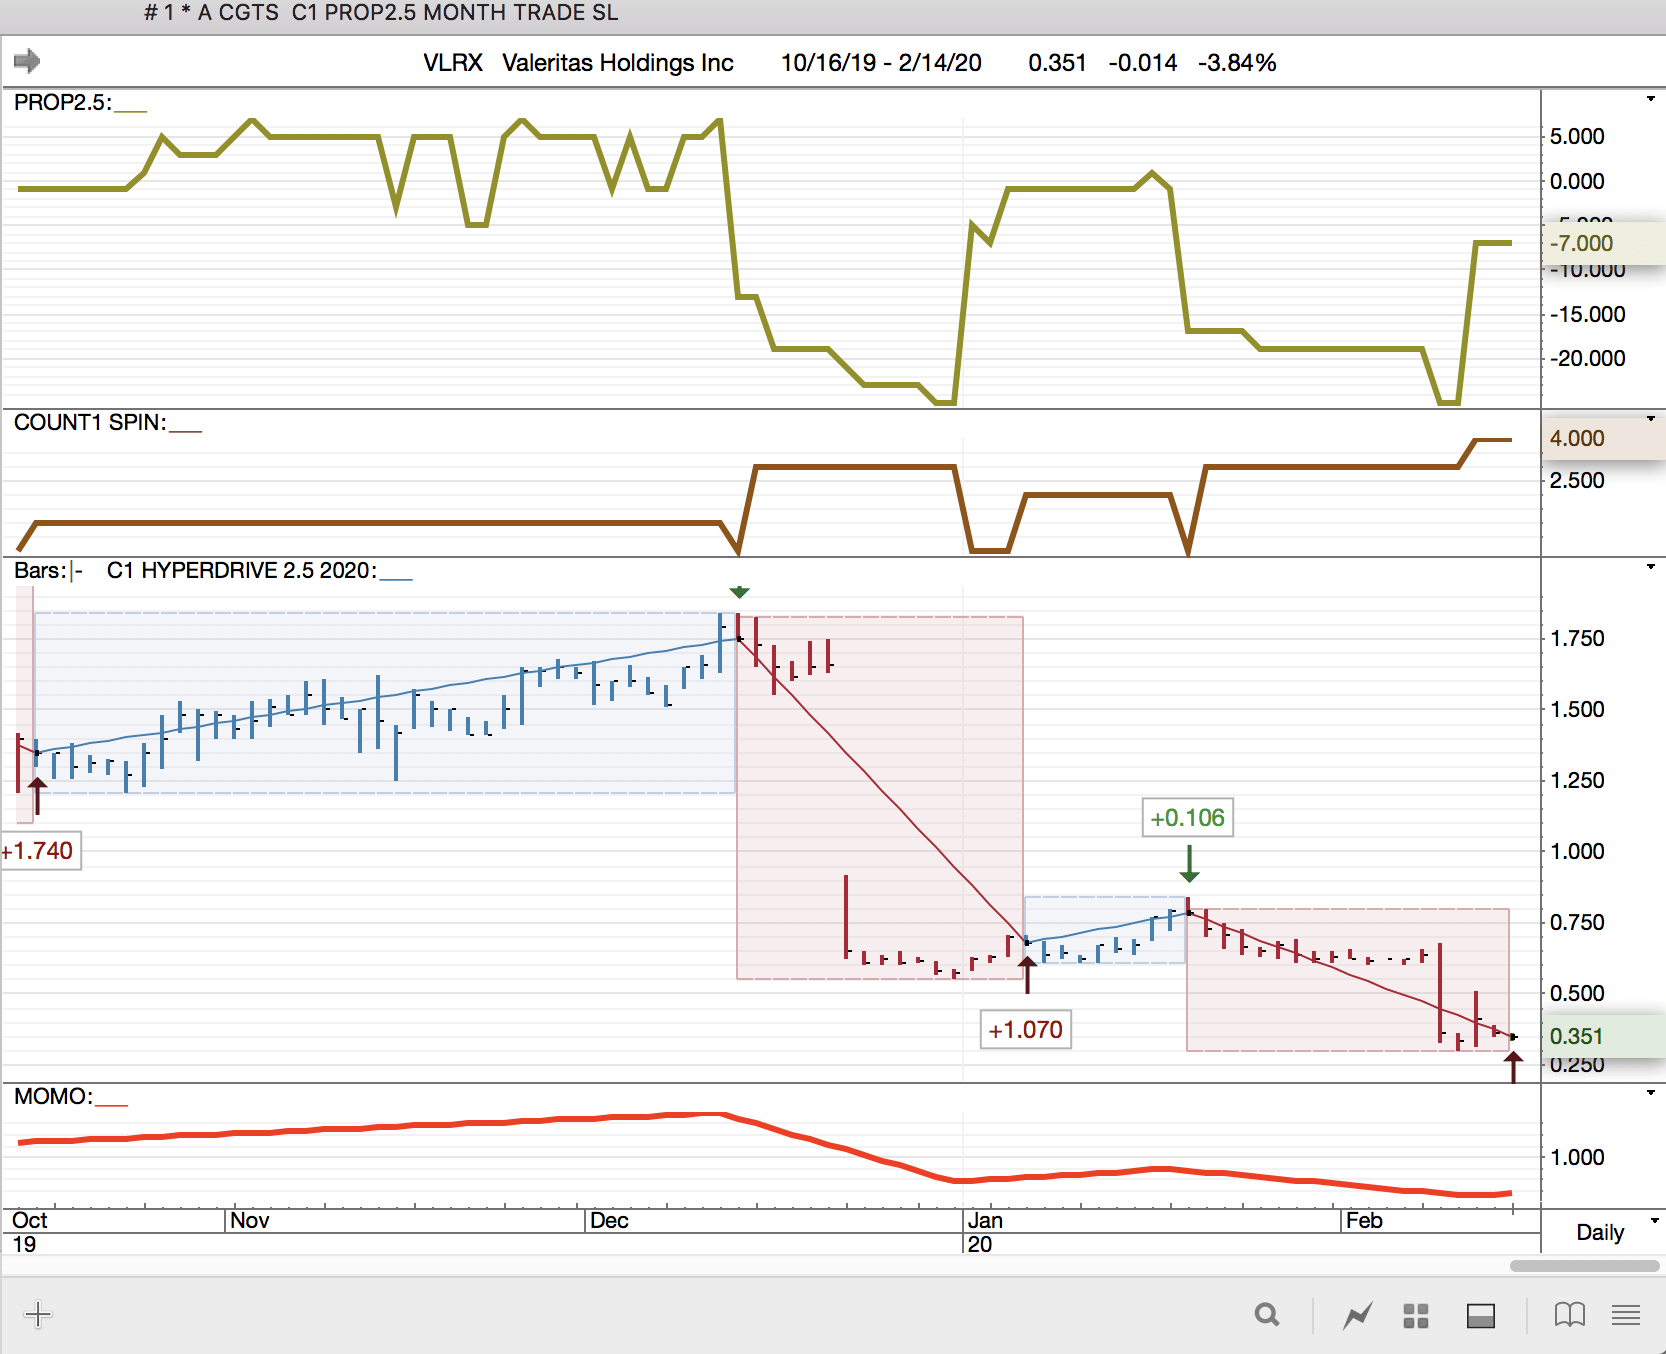
Task: Click the last price 0.351 in header
Action: click(1057, 62)
